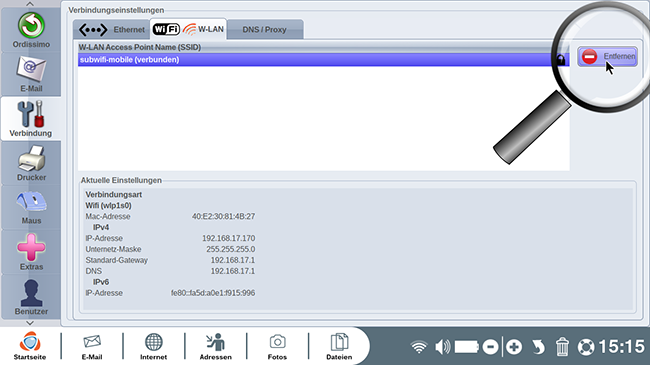Open the Ordissimo settings icon
This screenshot has height=365, width=650.
click(x=31, y=30)
